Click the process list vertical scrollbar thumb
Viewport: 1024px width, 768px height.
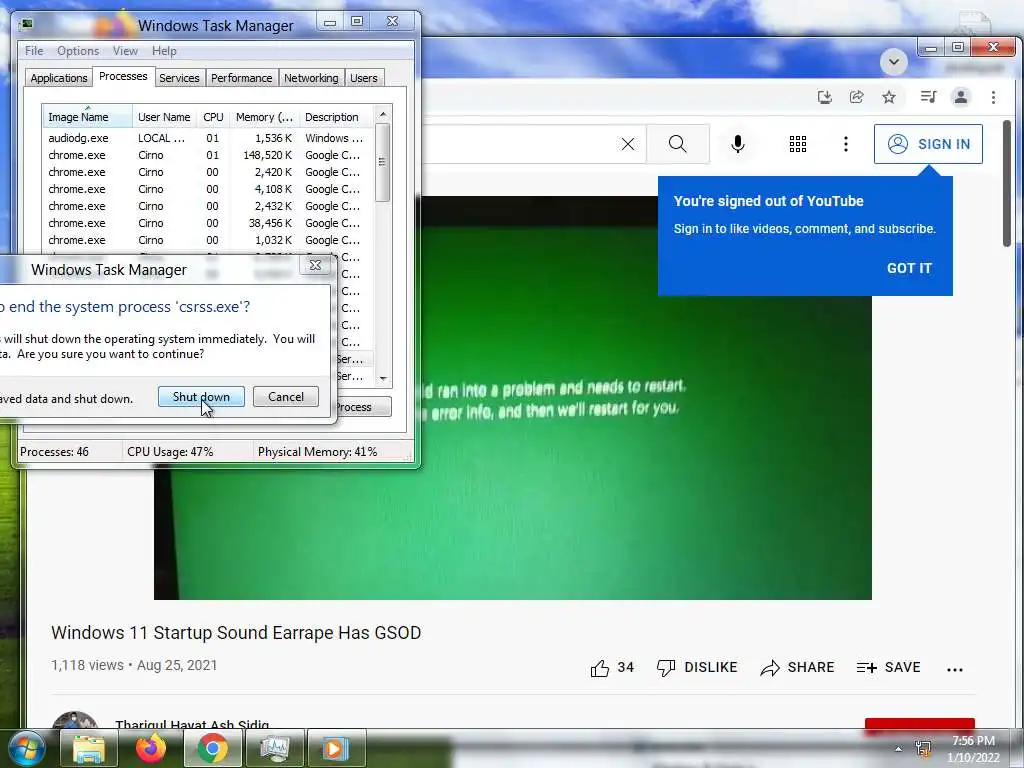[383, 163]
